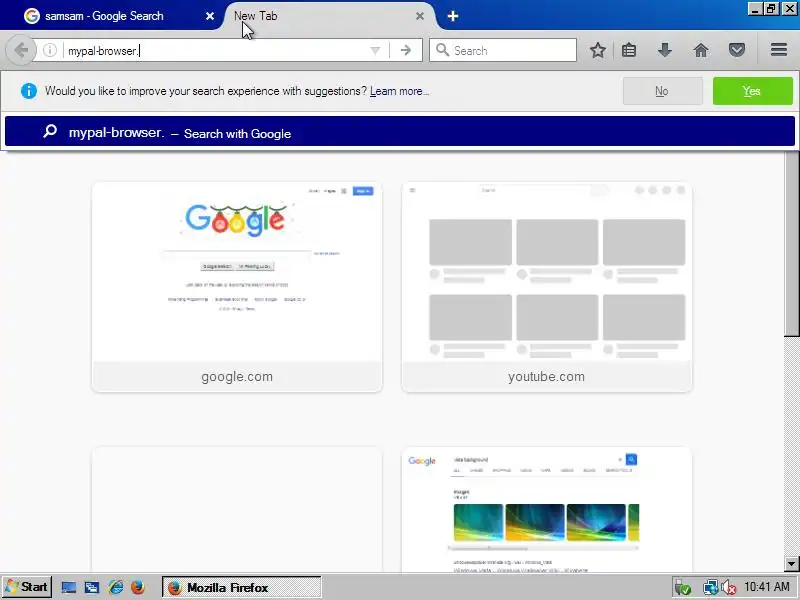Click the youtube.com tile label
The image size is (800, 600).
coord(546,377)
